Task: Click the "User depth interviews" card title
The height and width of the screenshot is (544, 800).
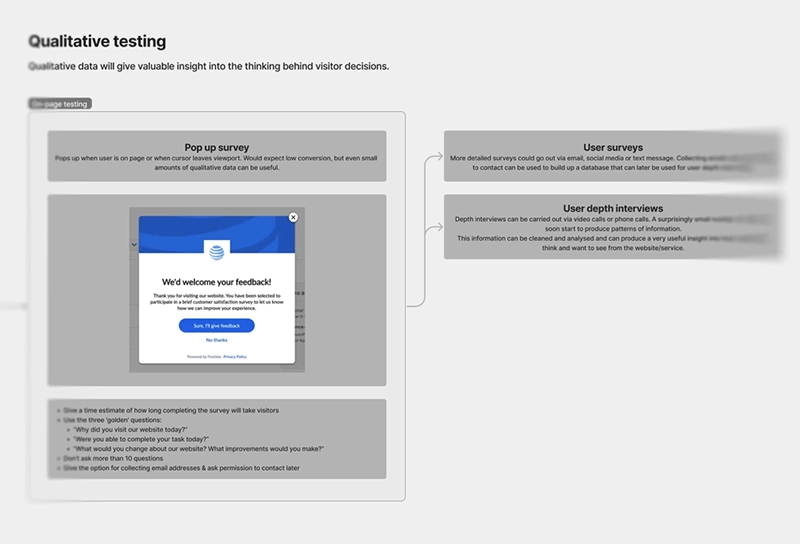Action: (613, 208)
